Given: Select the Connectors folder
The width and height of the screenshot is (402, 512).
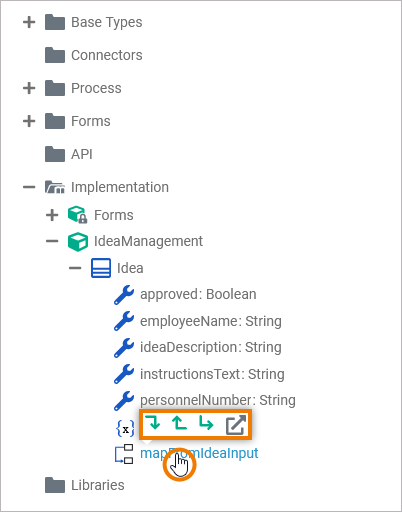Looking at the screenshot, I should tap(107, 55).
